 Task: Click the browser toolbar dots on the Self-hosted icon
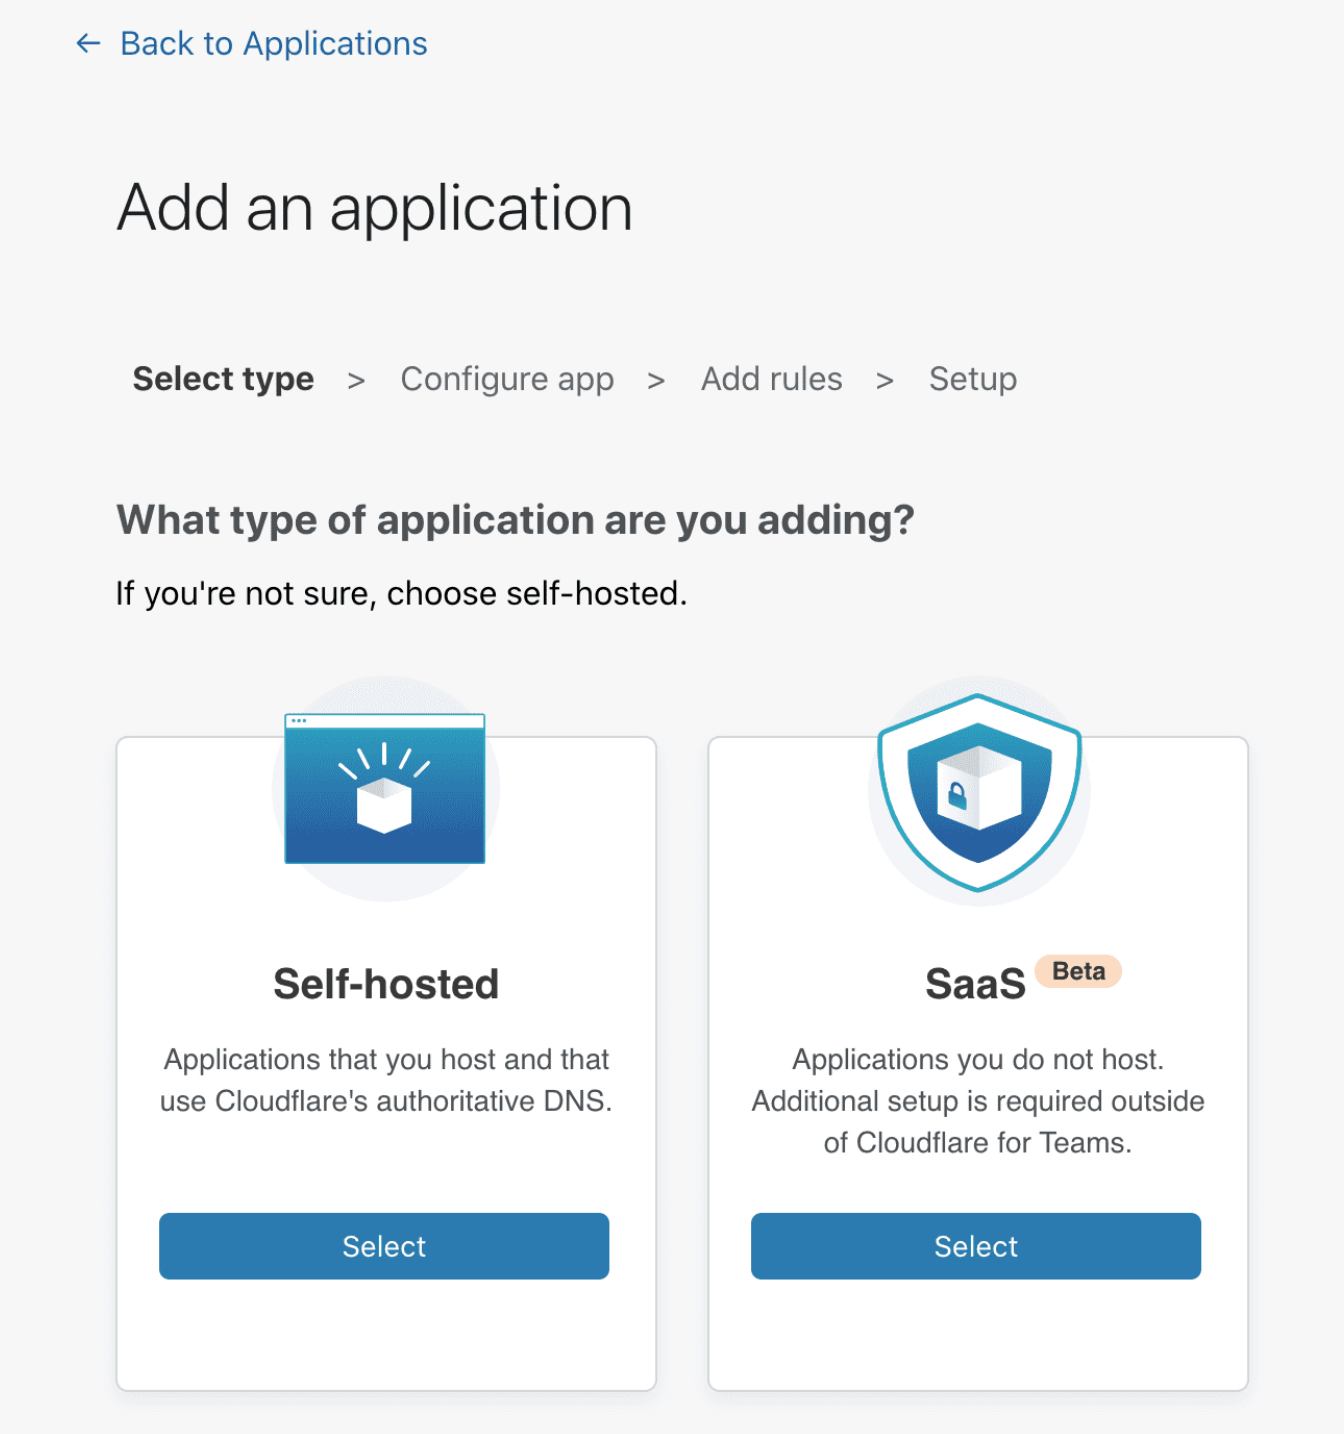[x=300, y=720]
